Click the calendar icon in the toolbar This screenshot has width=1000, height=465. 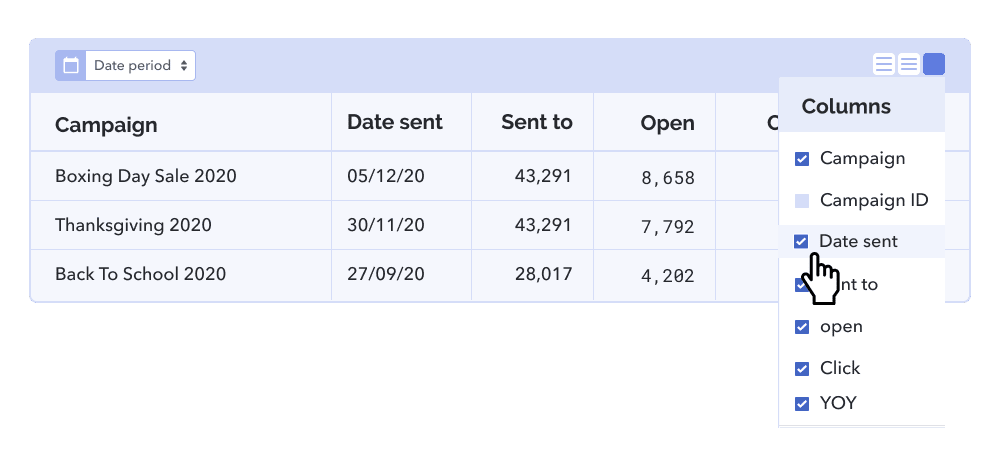71,66
